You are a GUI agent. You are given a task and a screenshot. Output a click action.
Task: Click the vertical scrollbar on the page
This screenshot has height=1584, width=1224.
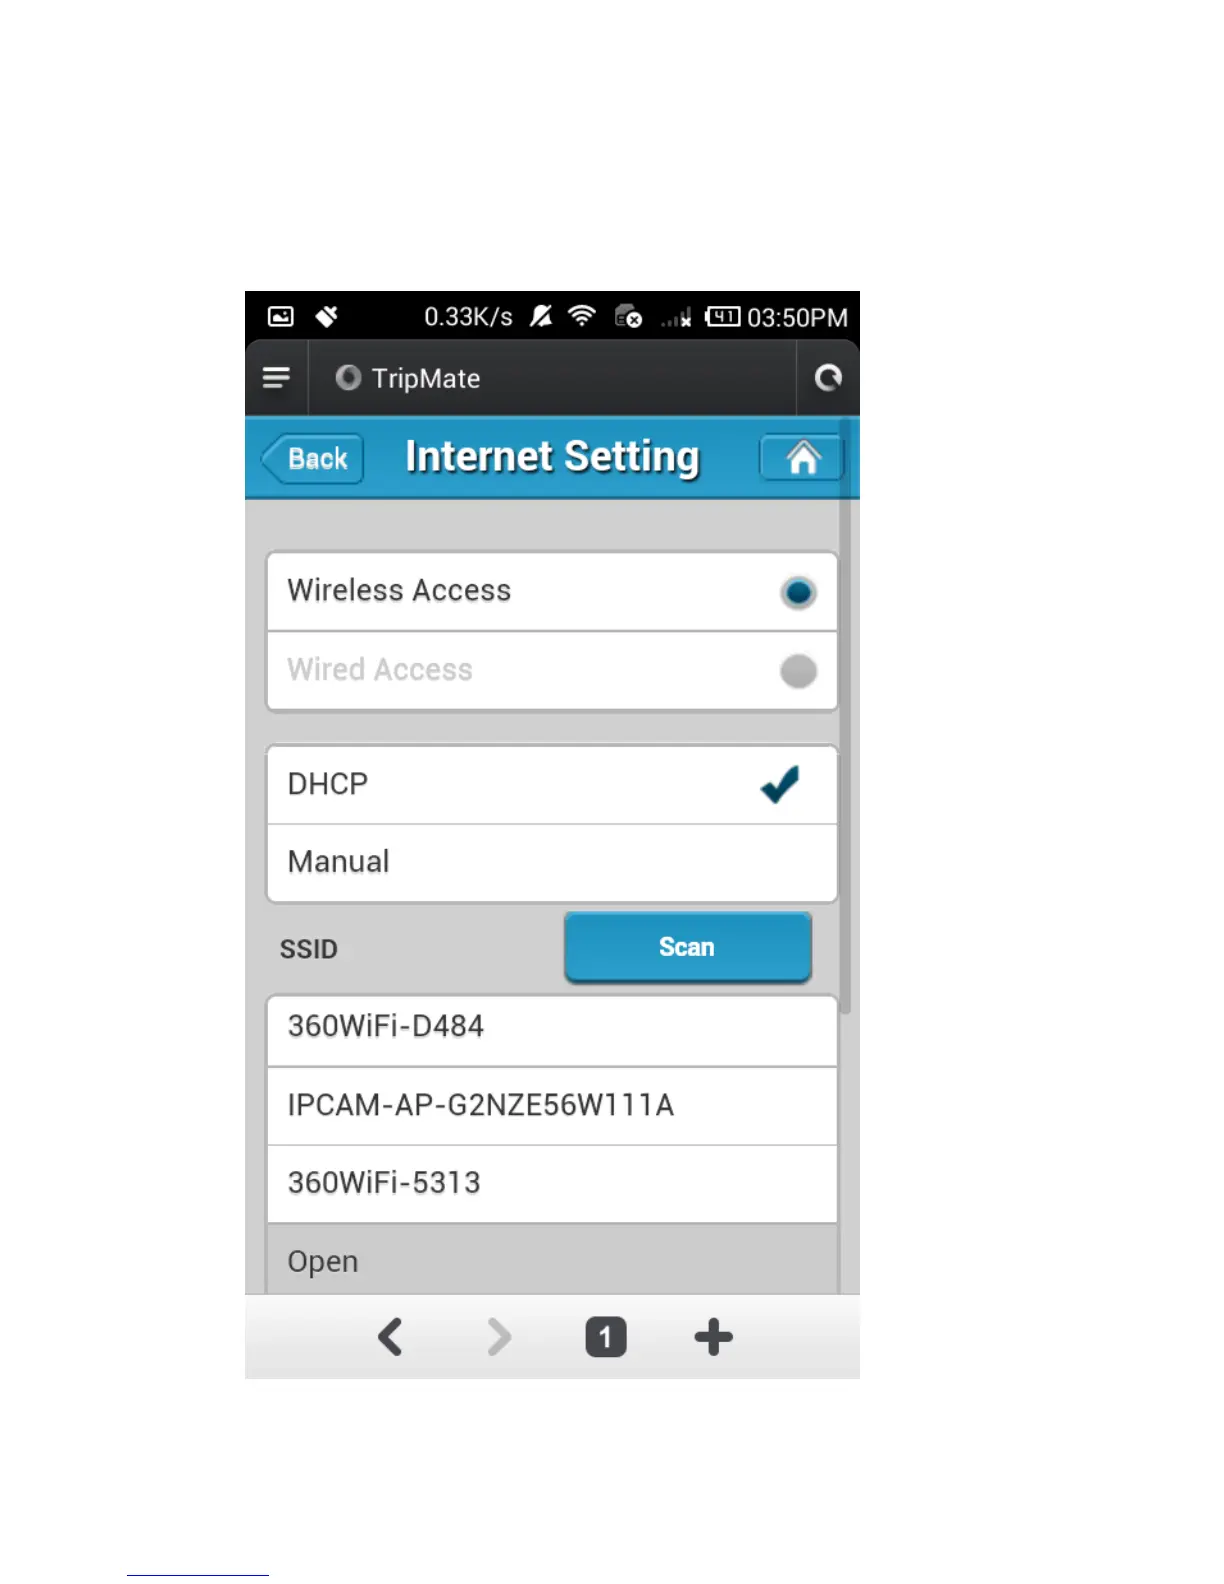pos(845,716)
